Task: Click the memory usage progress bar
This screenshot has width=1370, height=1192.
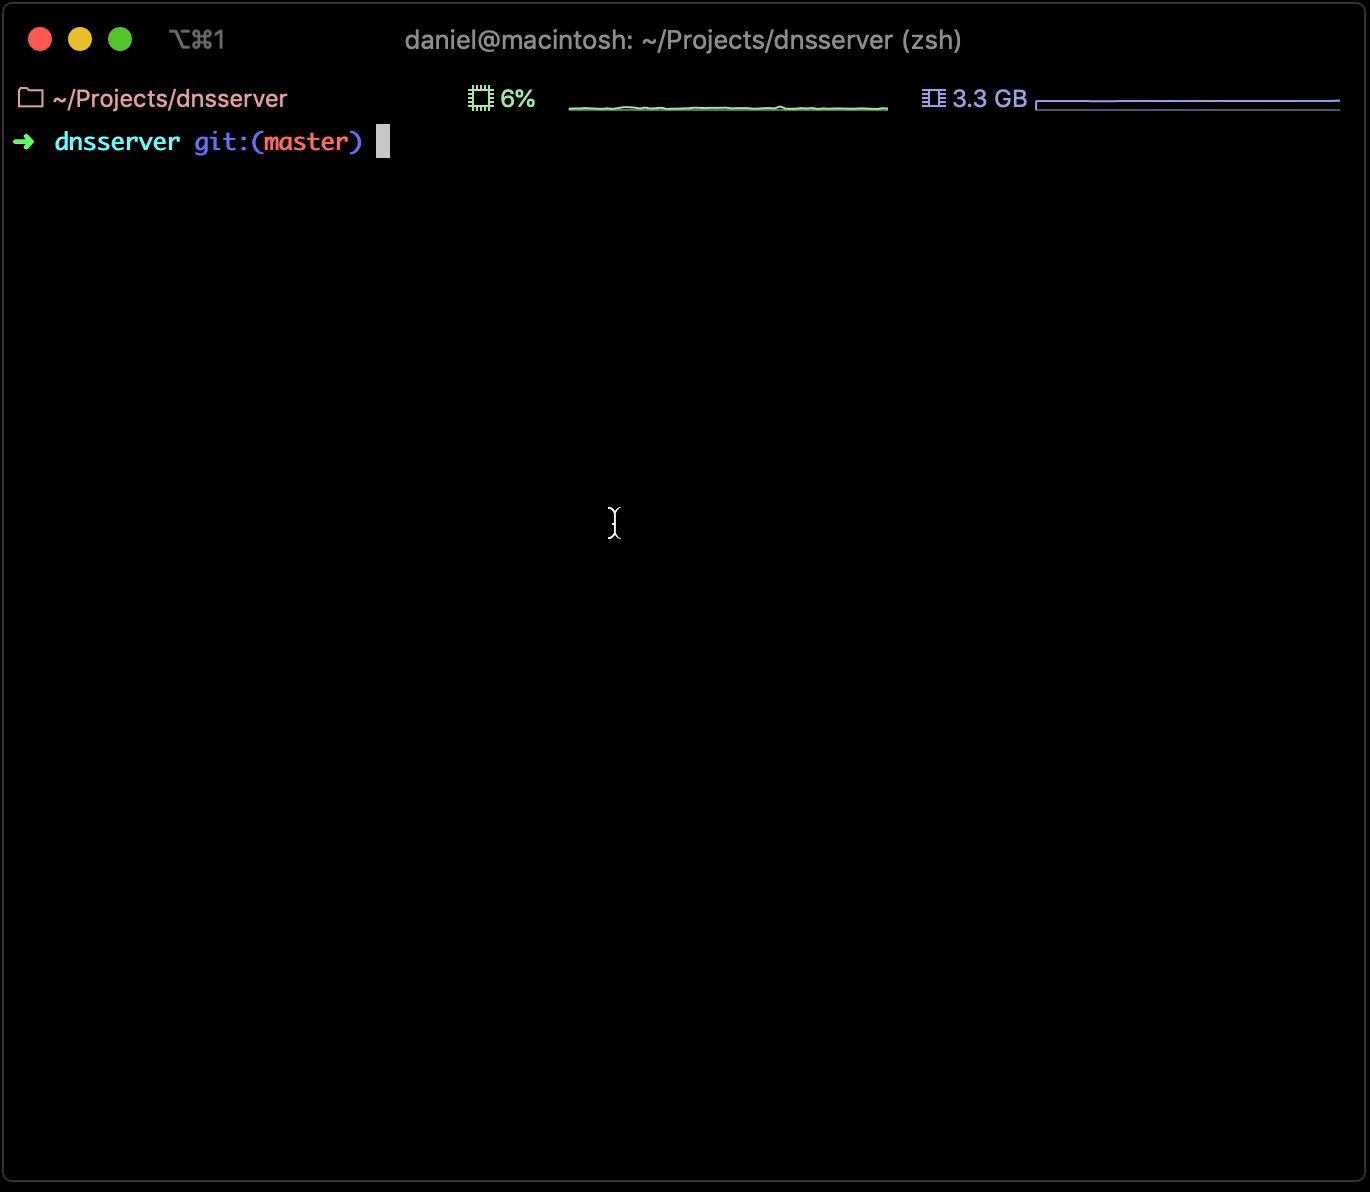Action: point(1187,103)
